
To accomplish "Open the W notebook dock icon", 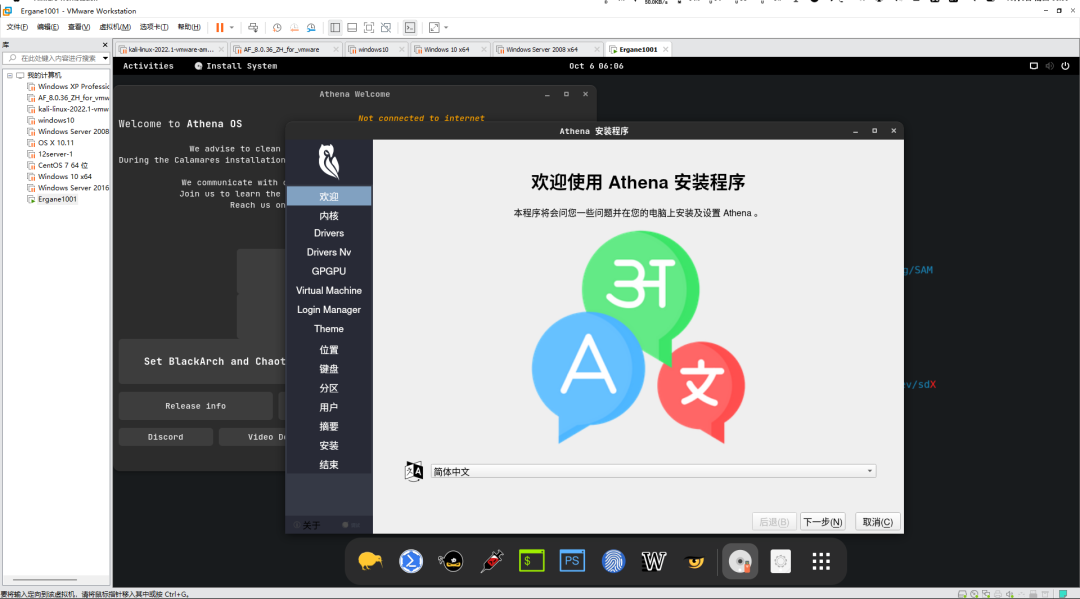I will point(654,562).
